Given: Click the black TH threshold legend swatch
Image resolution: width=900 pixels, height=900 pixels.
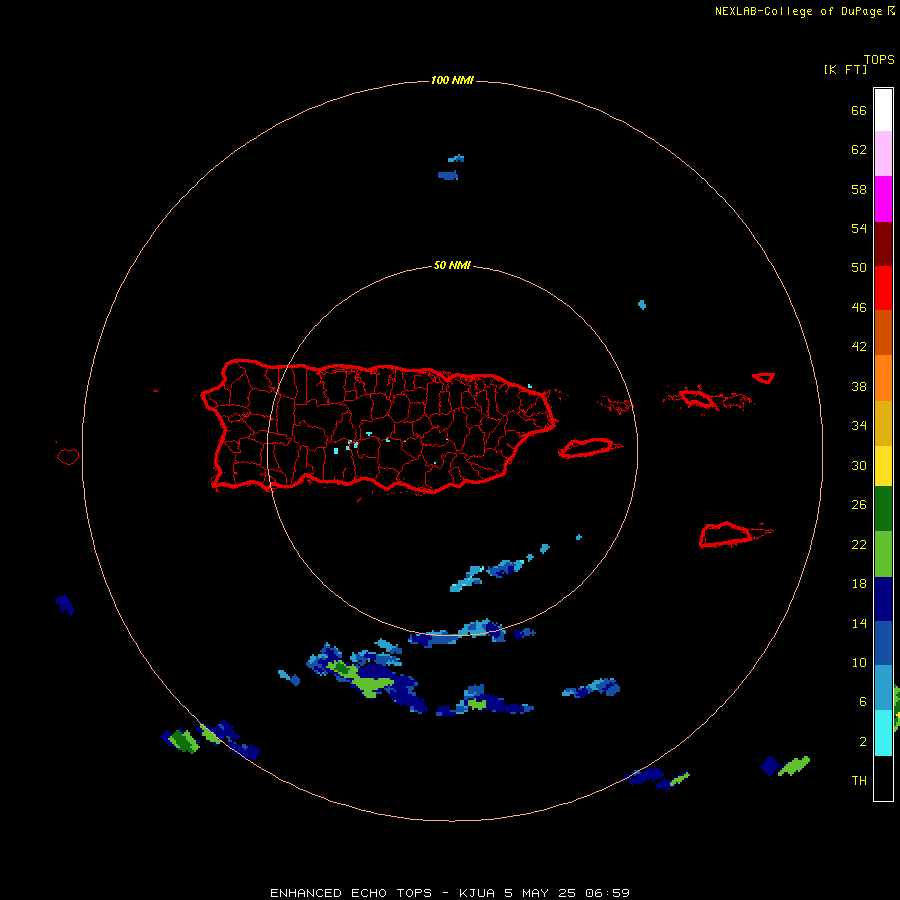Looking at the screenshot, I should point(883,778).
